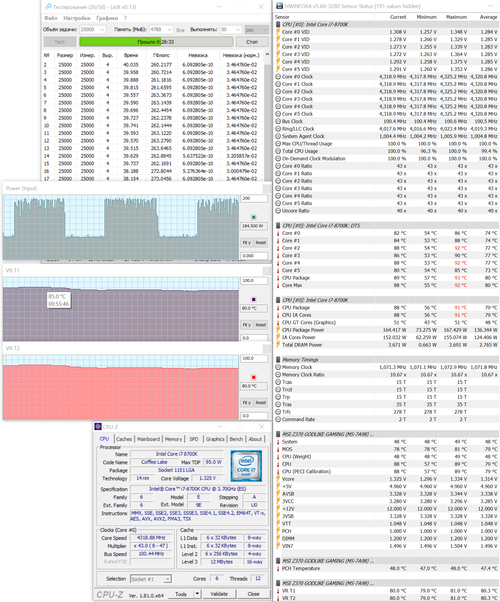Click the arrow next to the Tools button

[197, 594]
